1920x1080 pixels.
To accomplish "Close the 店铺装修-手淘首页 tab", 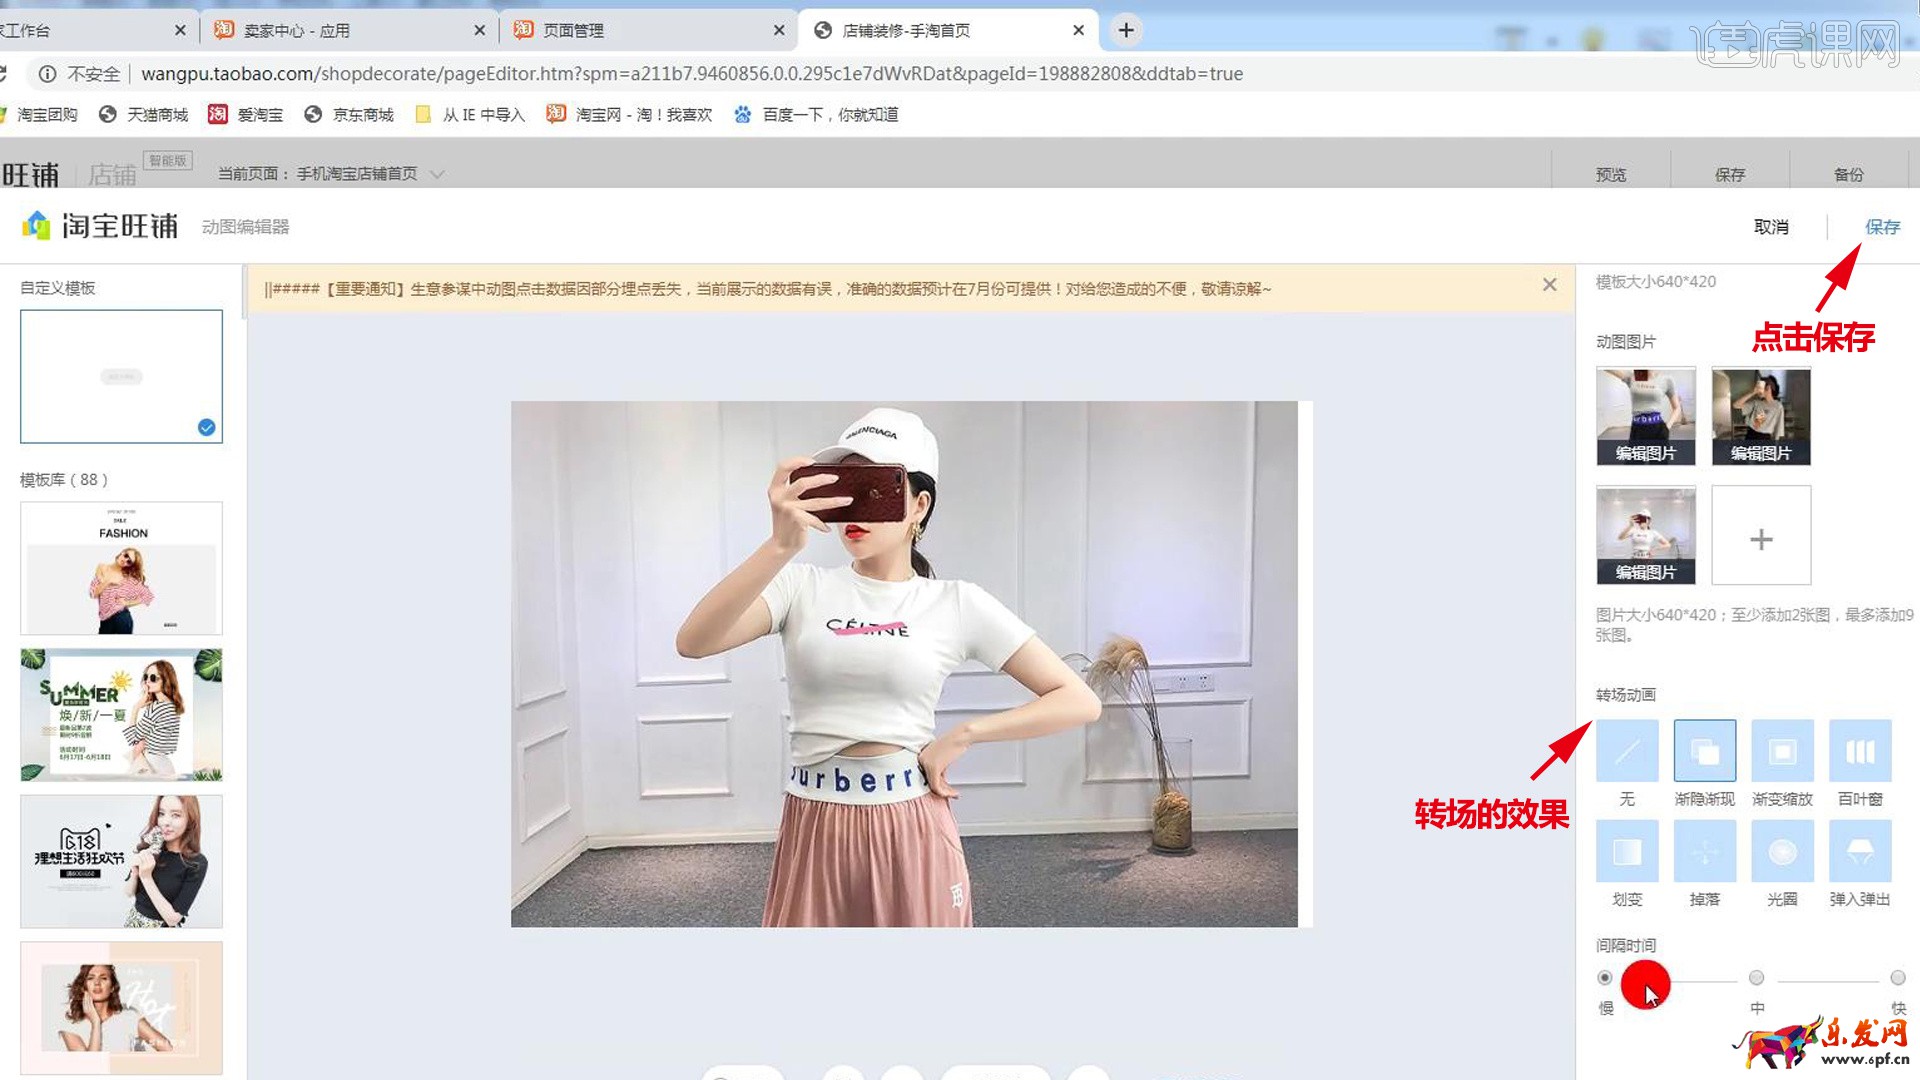I will [1078, 30].
